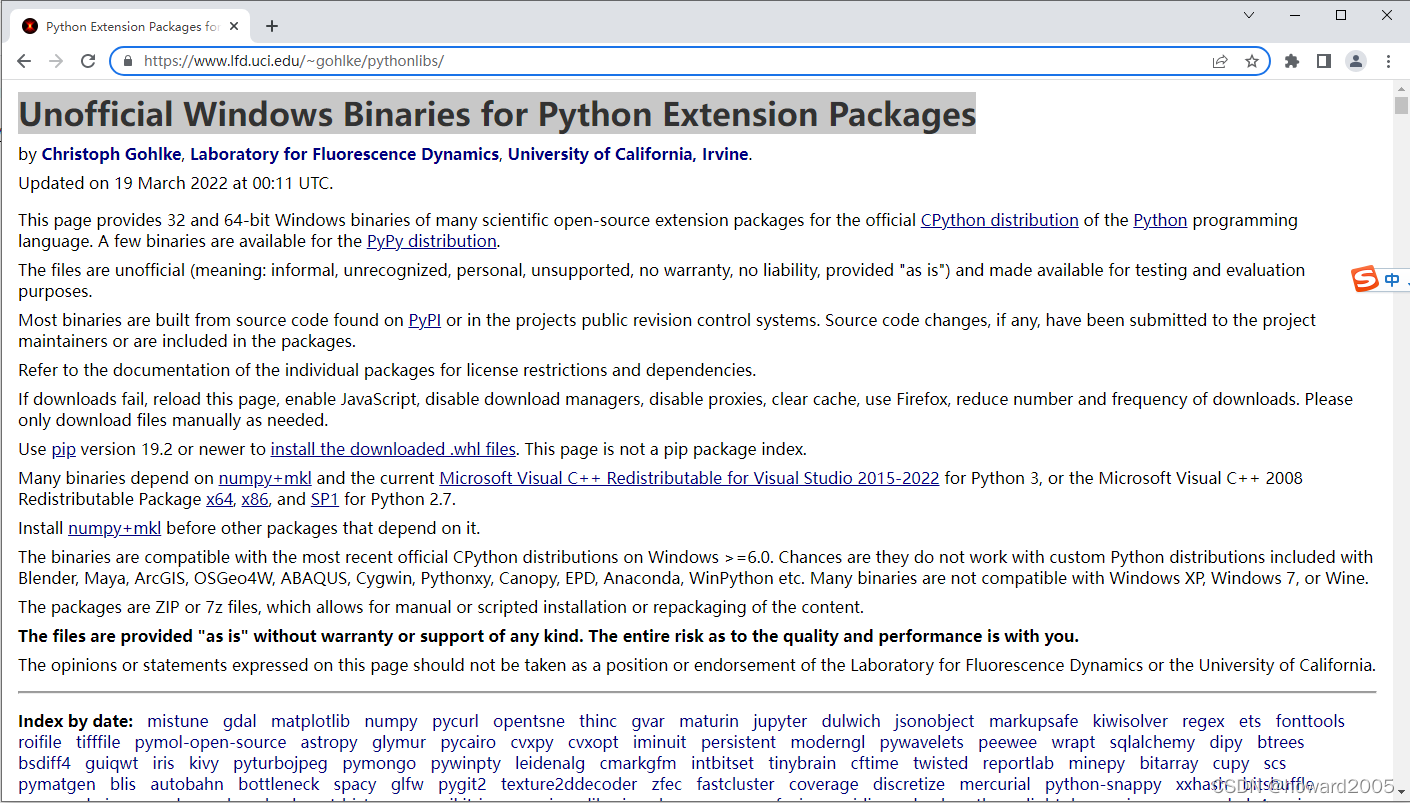Jump to kivy in the index

(203, 763)
